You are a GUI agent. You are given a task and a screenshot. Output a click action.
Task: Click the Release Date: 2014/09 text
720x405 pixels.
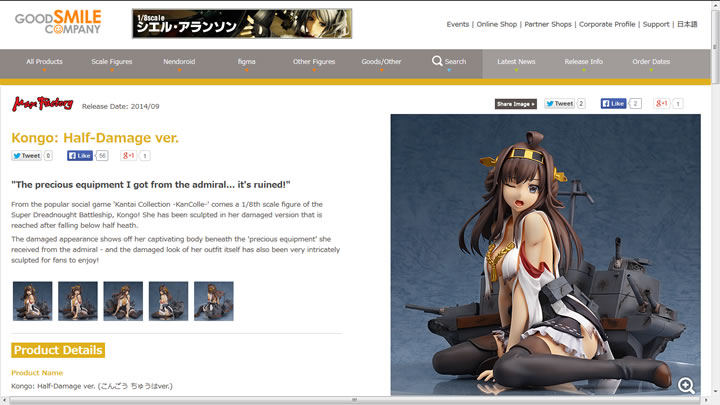click(121, 107)
